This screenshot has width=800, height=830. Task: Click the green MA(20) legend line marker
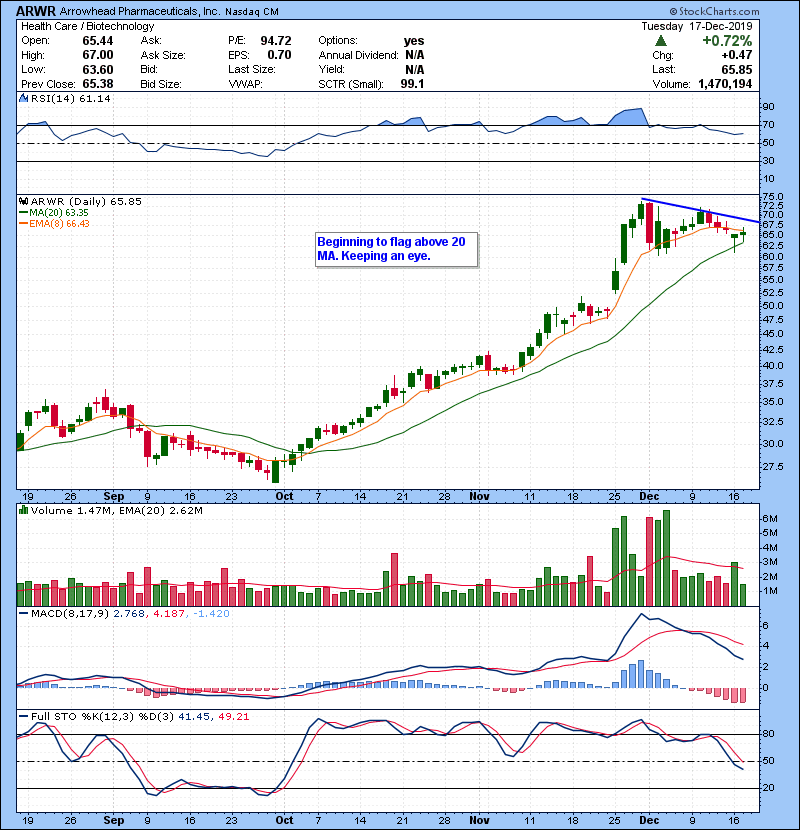22,212
